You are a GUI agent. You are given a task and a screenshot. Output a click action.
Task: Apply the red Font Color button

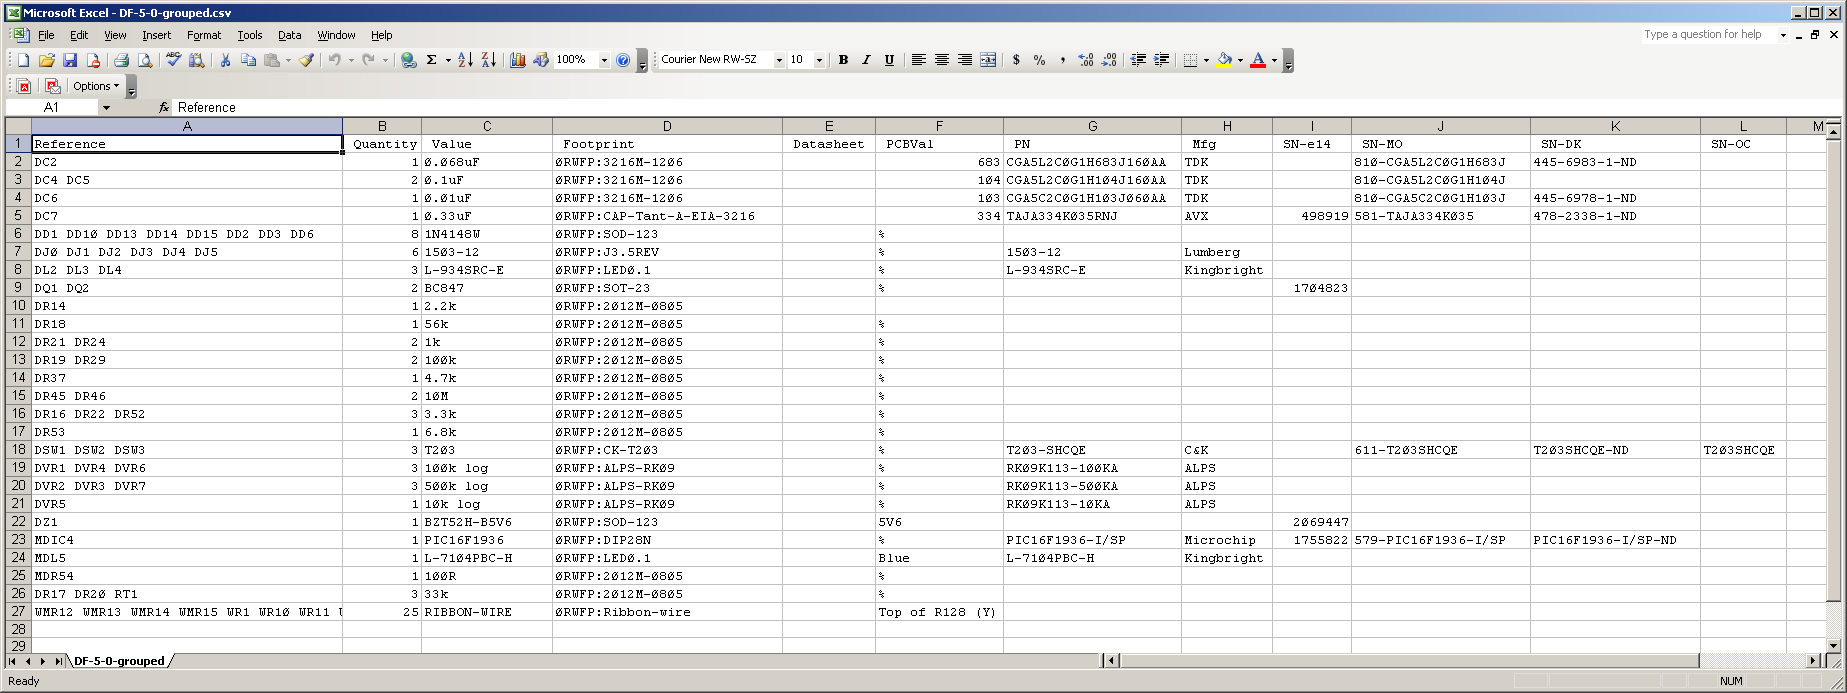pyautogui.click(x=1258, y=60)
